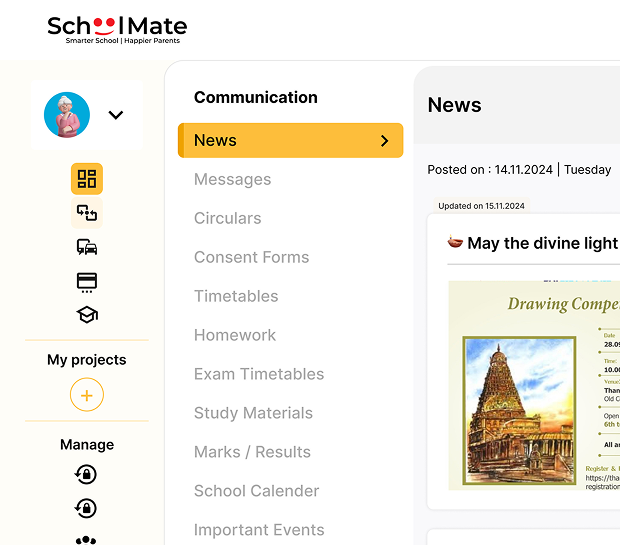
Task: Open the payment card icon in sidebar
Action: (x=87, y=282)
